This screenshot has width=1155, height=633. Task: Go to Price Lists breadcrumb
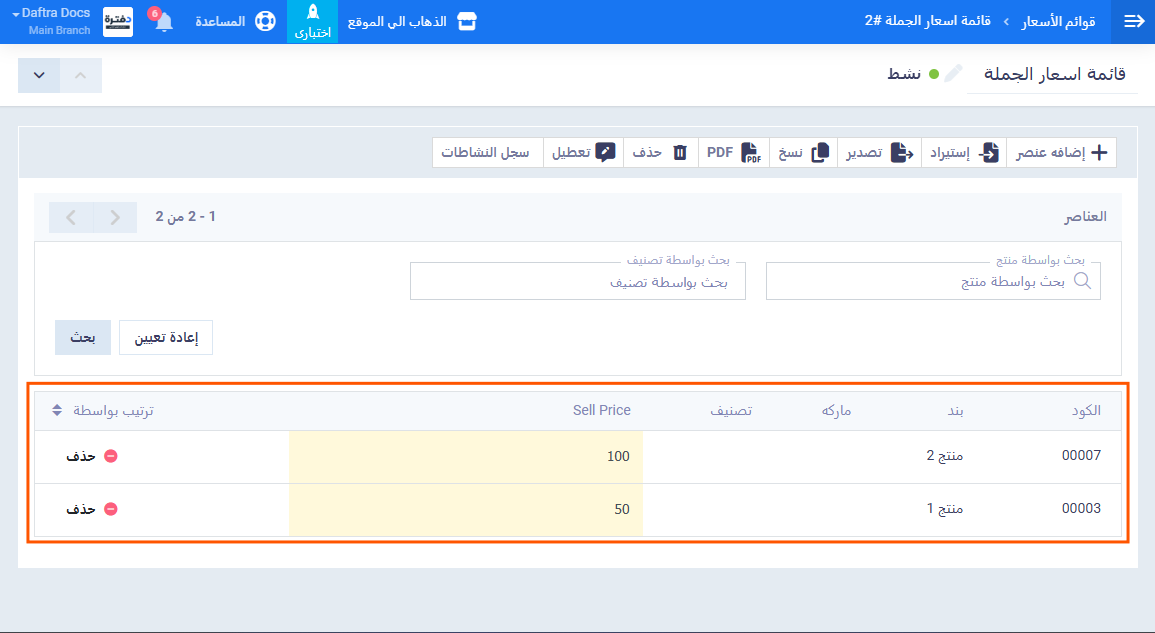1061,21
